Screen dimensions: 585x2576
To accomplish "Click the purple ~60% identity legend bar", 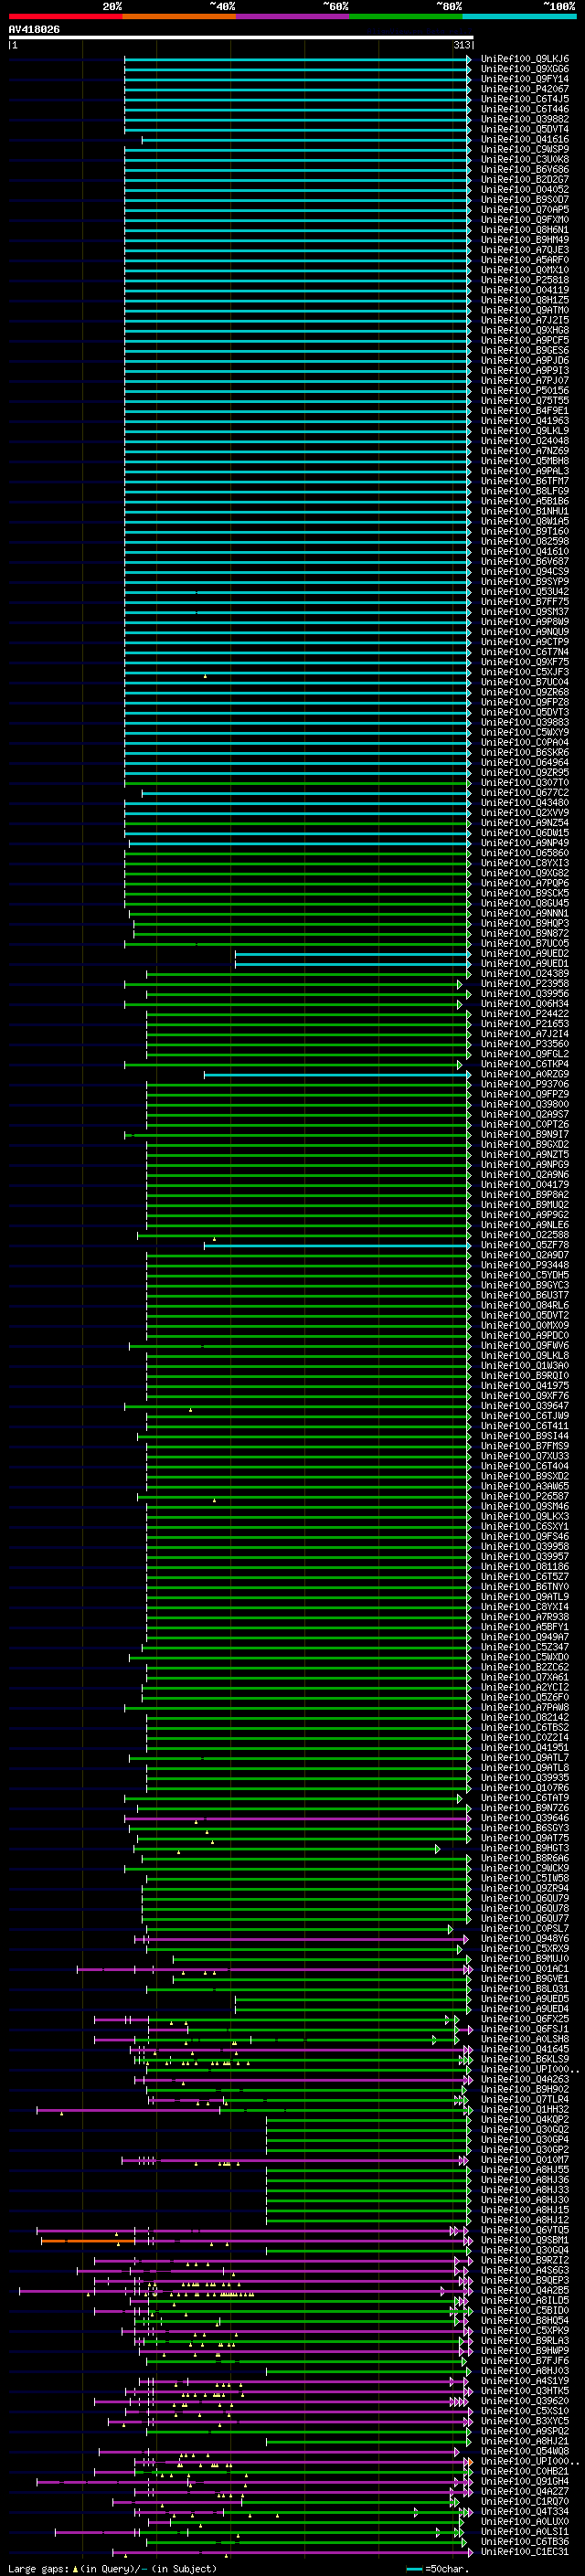I will point(293,16).
